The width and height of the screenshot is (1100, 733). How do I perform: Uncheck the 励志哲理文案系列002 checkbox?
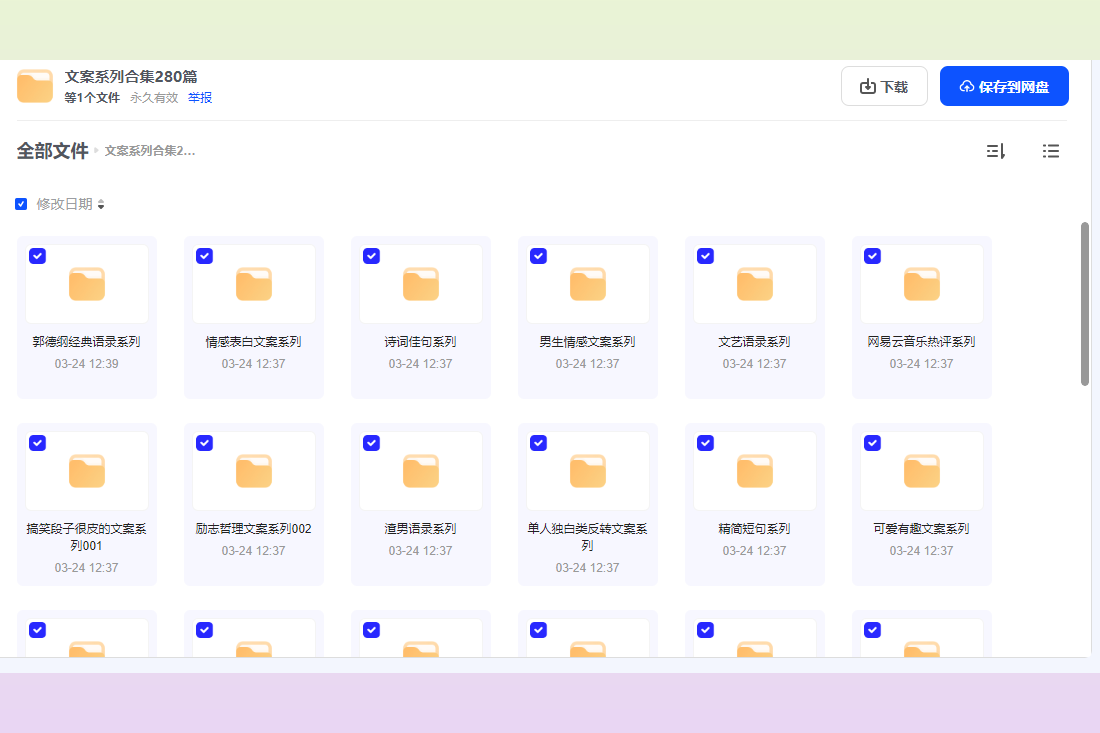tap(205, 443)
